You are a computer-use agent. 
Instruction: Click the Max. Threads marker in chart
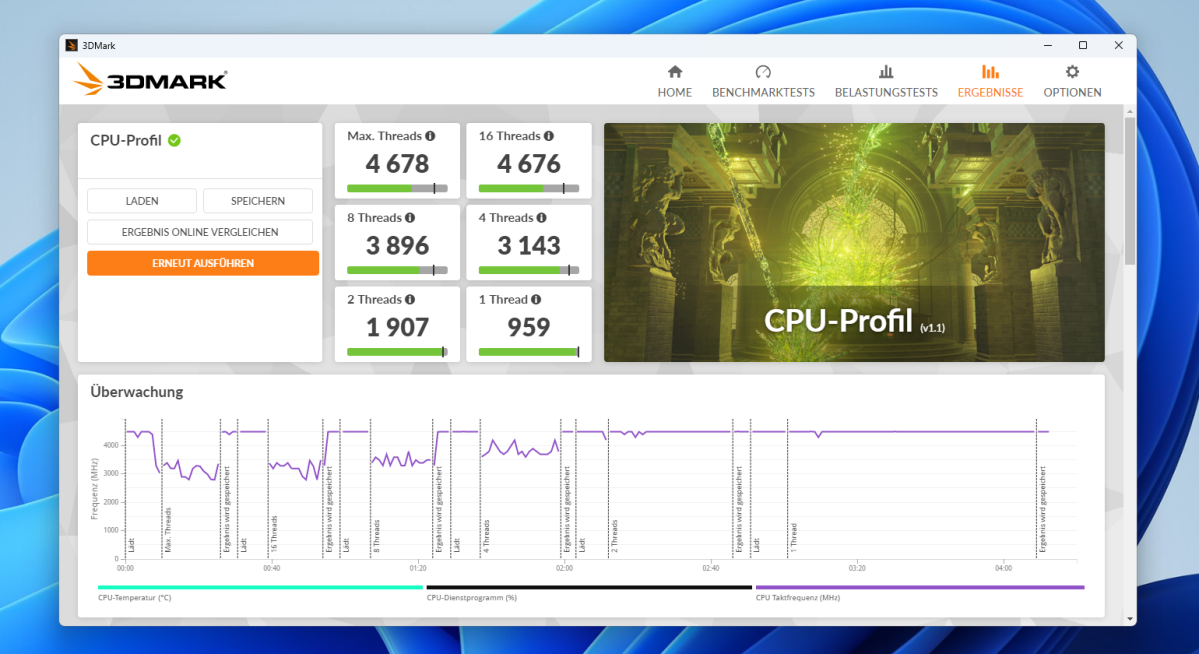pos(167,529)
